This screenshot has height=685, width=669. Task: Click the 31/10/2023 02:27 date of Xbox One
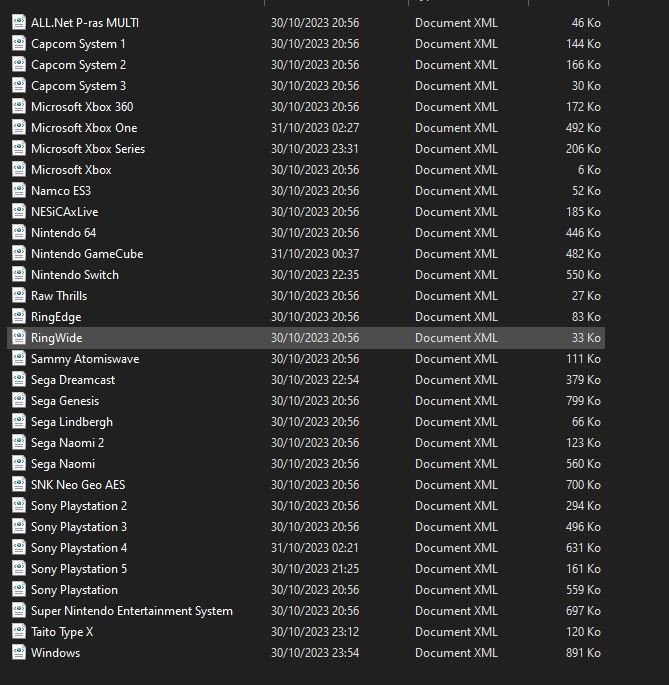[315, 128]
